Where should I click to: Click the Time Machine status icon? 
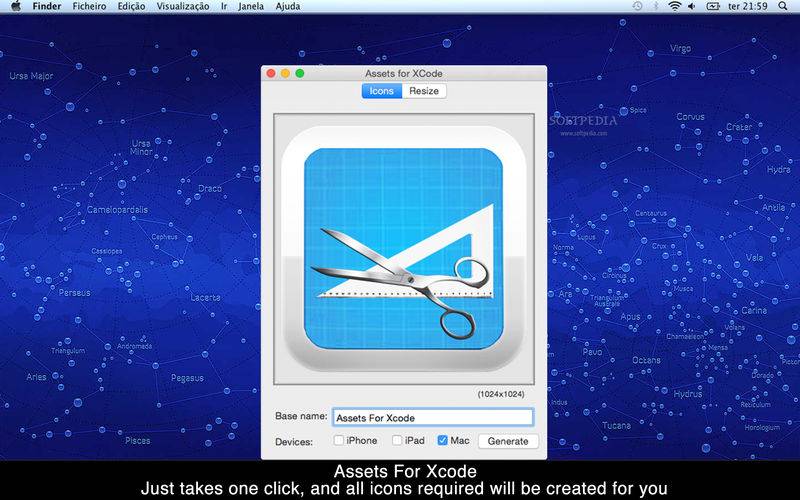point(637,6)
